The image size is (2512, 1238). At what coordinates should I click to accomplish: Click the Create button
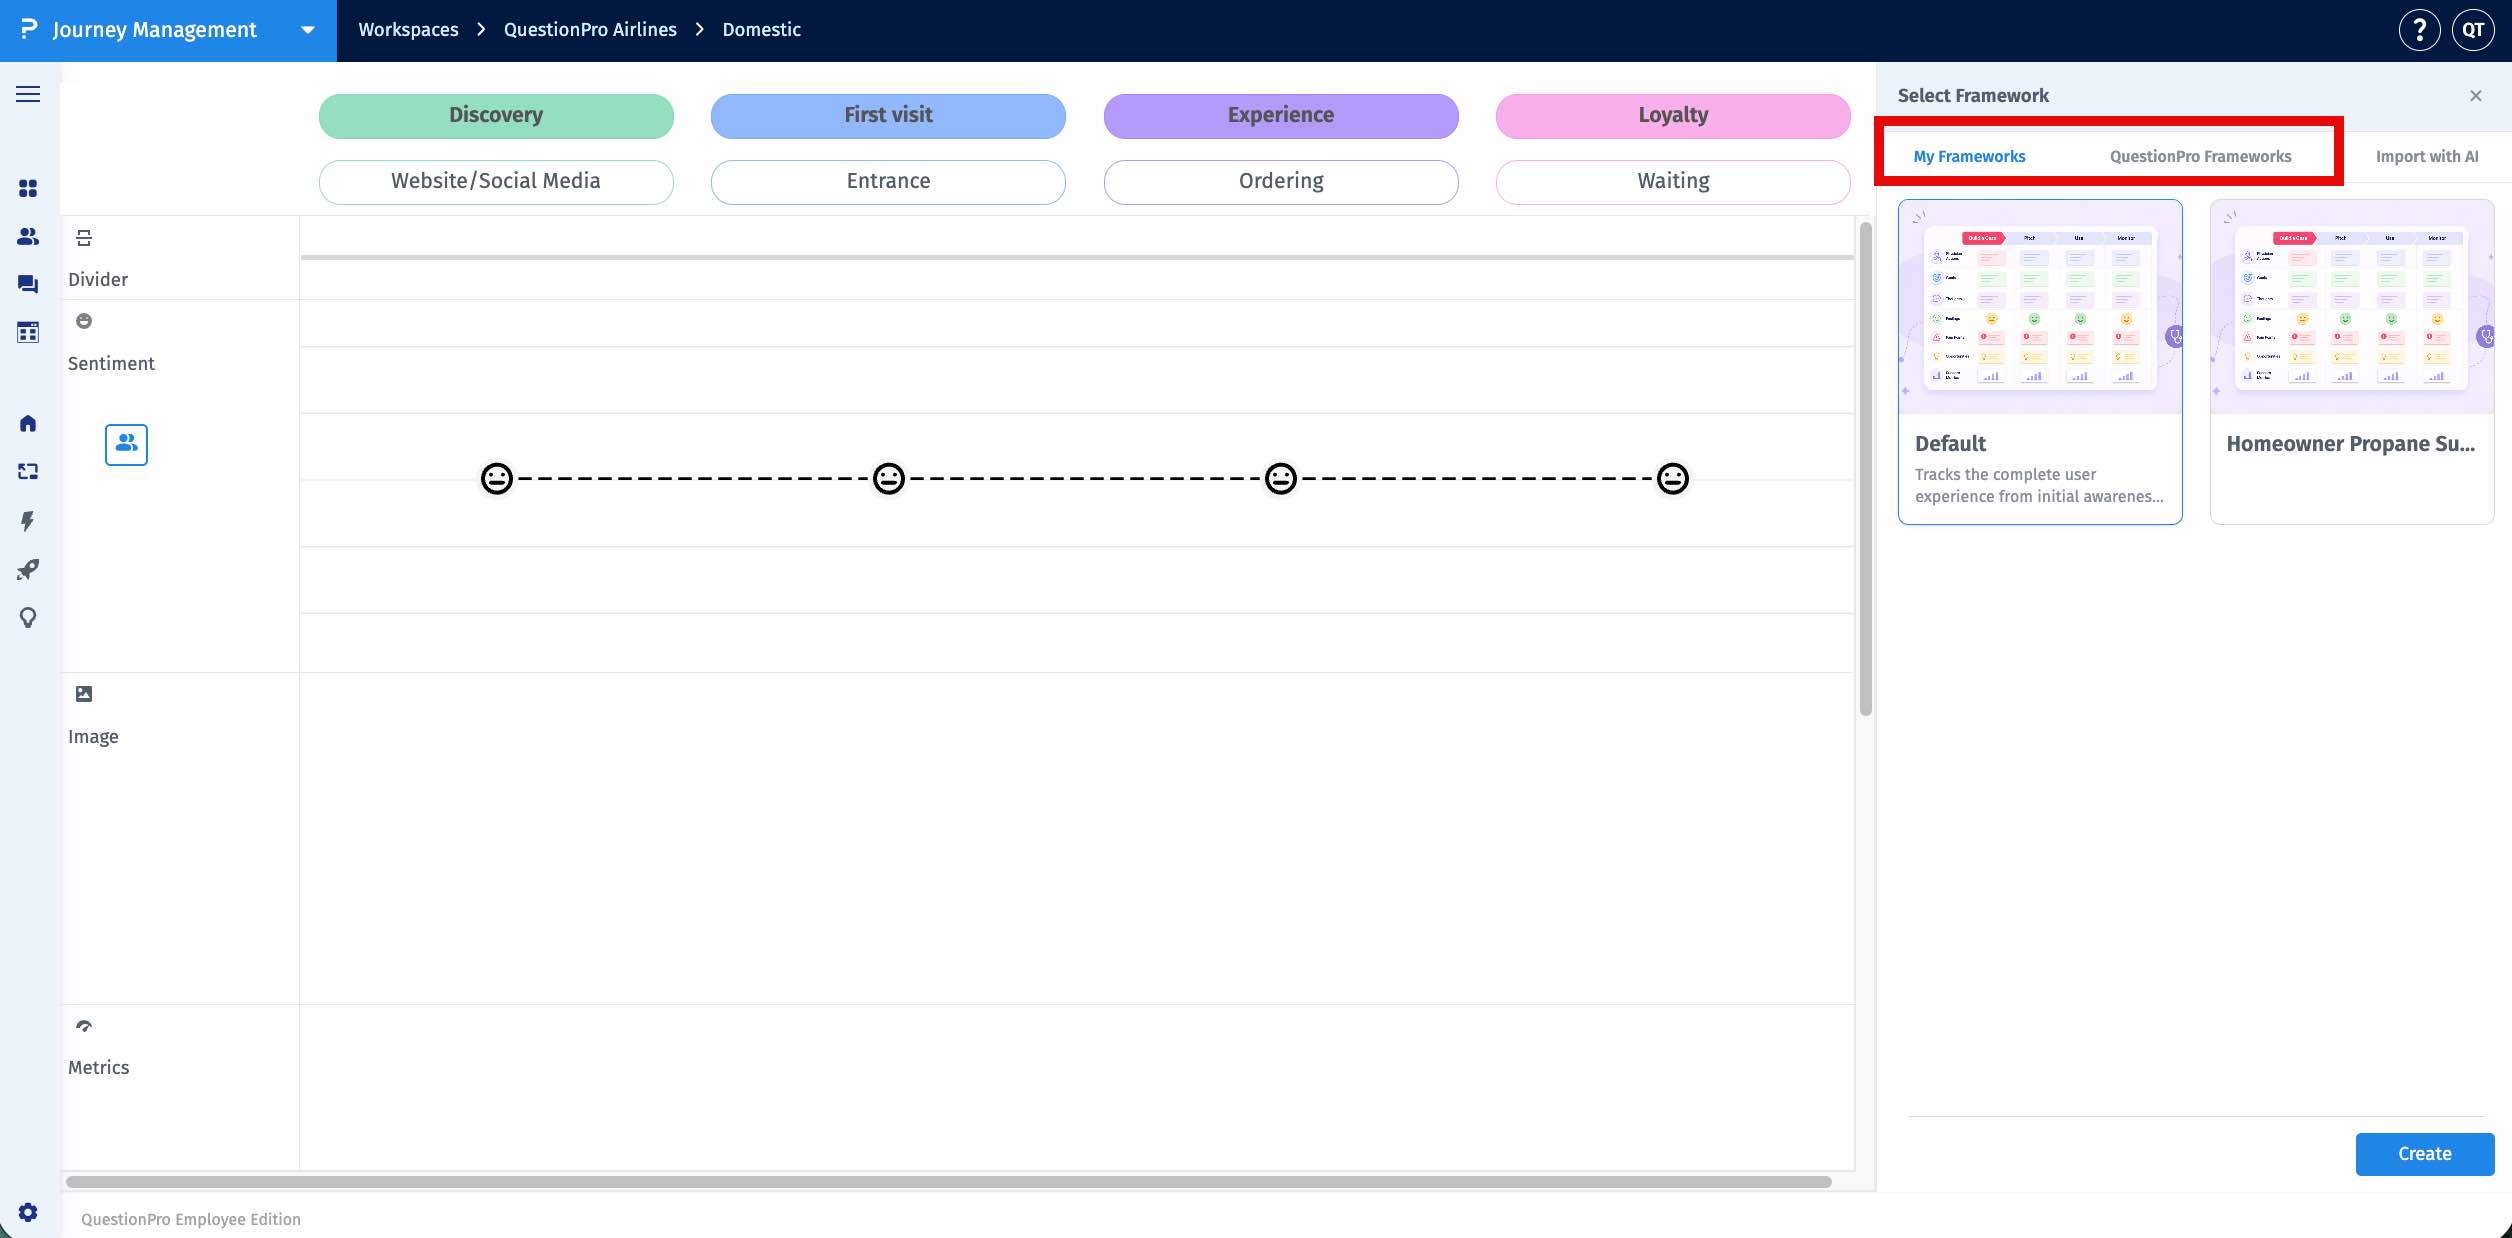pyautogui.click(x=2425, y=1154)
